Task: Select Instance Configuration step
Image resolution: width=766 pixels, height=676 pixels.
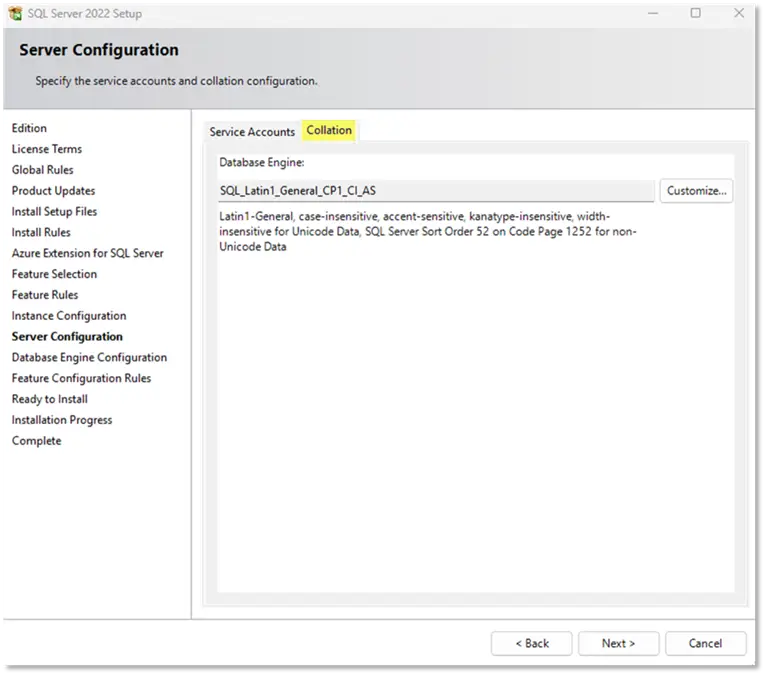Action: (x=69, y=316)
